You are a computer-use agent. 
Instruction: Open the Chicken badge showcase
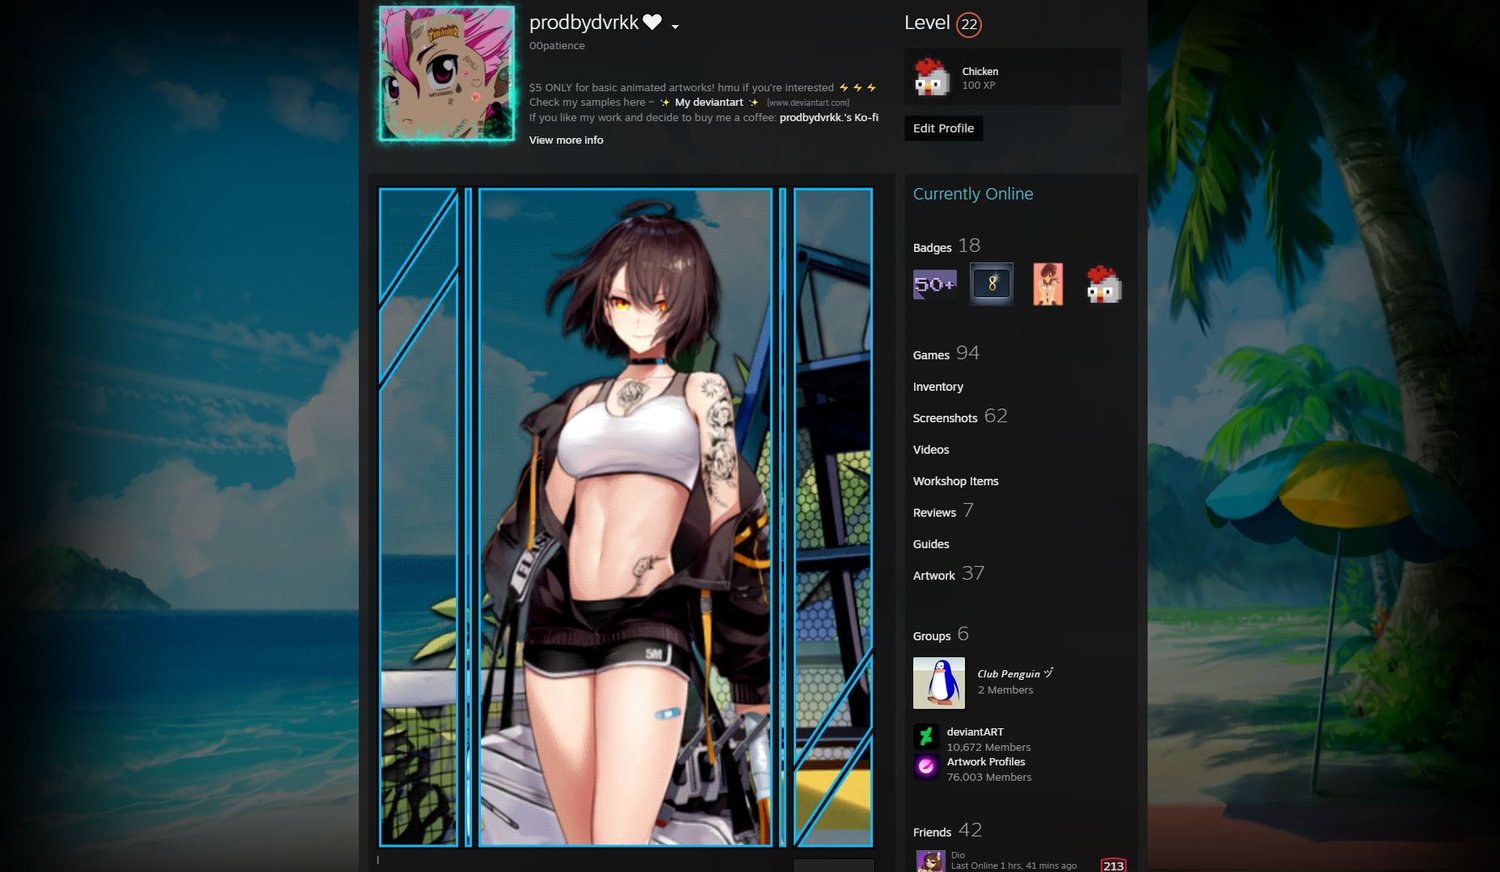tap(1012, 77)
